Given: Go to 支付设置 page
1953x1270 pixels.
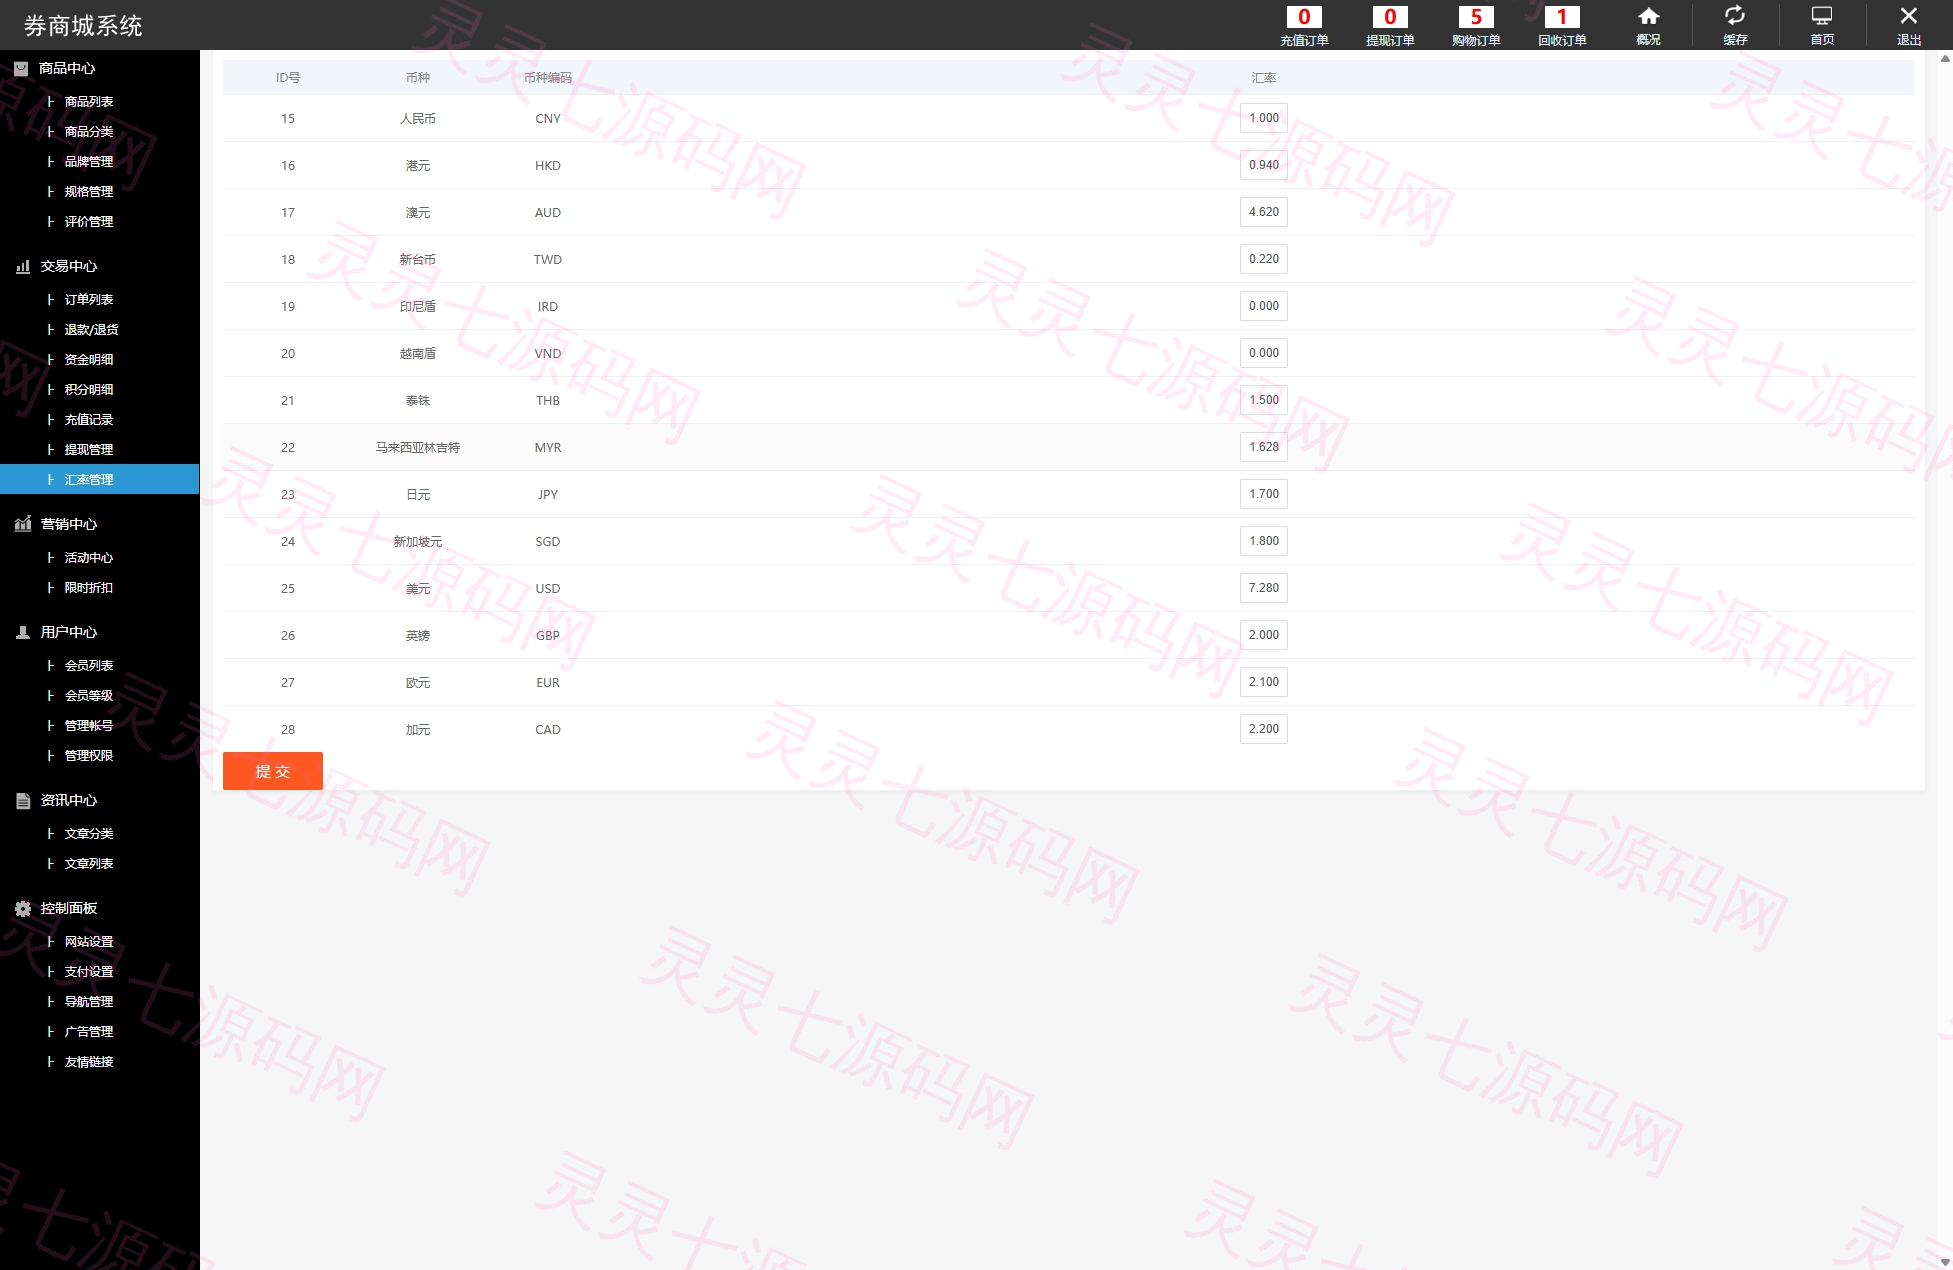Looking at the screenshot, I should (89, 972).
